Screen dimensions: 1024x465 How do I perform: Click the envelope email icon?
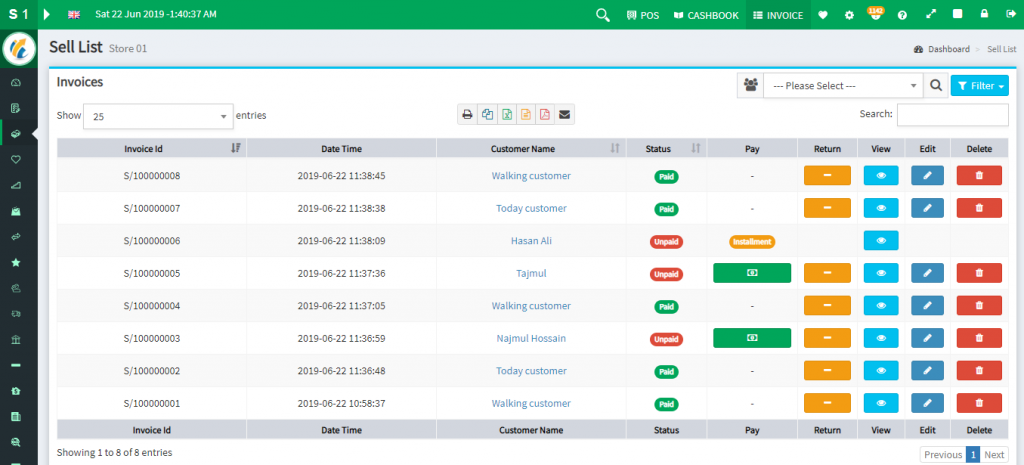(x=565, y=115)
